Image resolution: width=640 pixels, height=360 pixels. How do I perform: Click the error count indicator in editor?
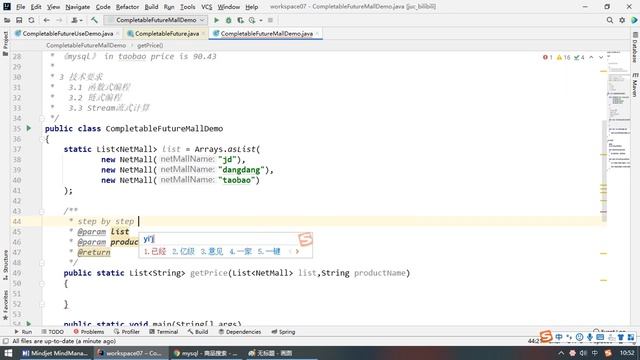point(547,58)
